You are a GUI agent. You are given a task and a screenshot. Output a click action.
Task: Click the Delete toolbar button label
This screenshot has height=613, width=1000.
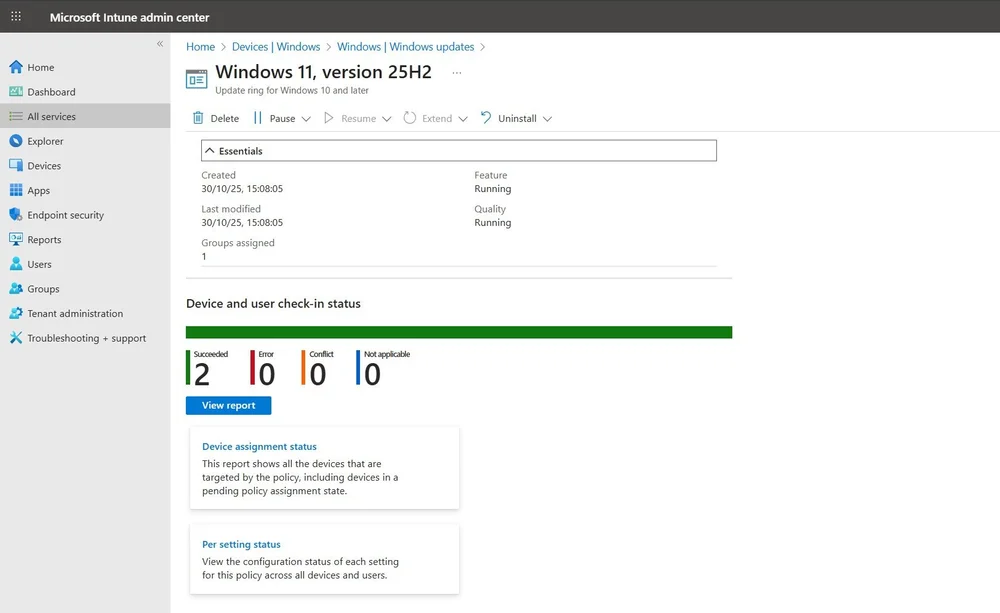224,119
